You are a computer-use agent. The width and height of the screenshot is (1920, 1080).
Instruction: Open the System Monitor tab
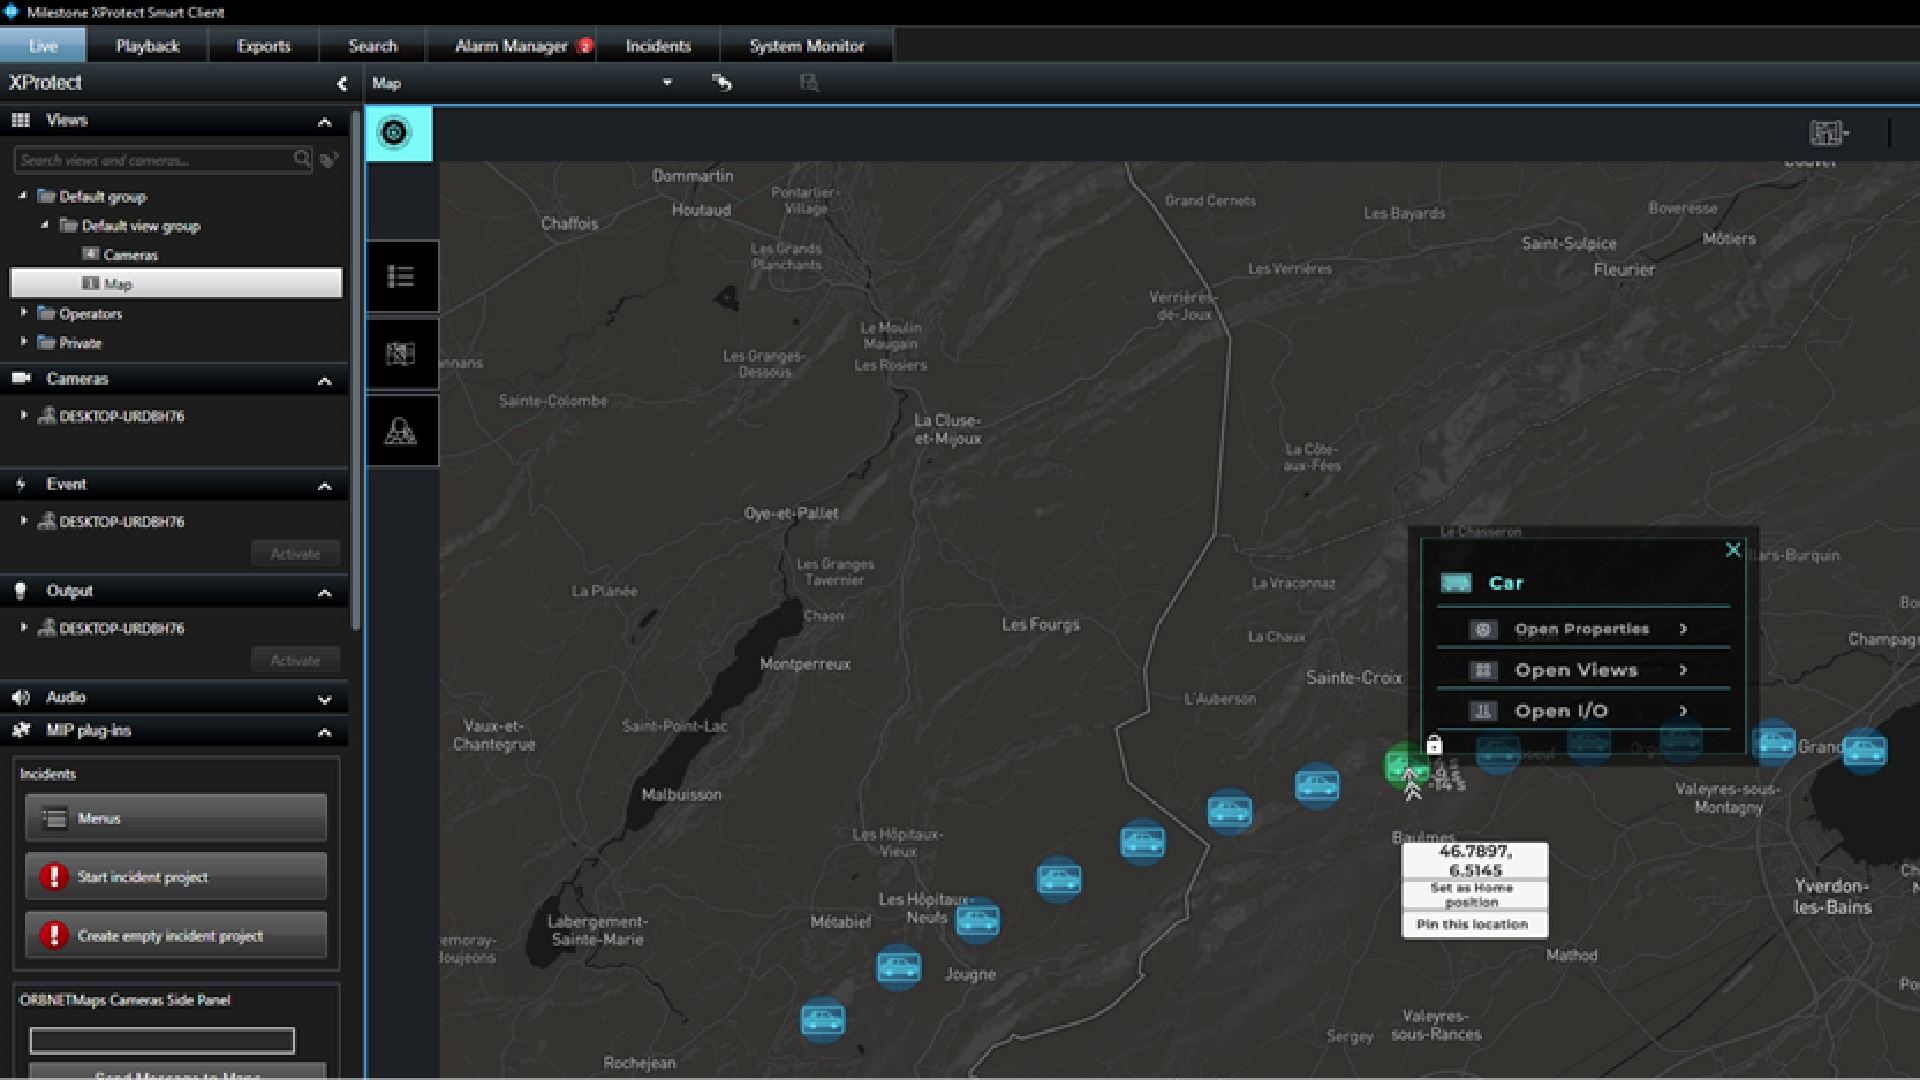[x=807, y=45]
